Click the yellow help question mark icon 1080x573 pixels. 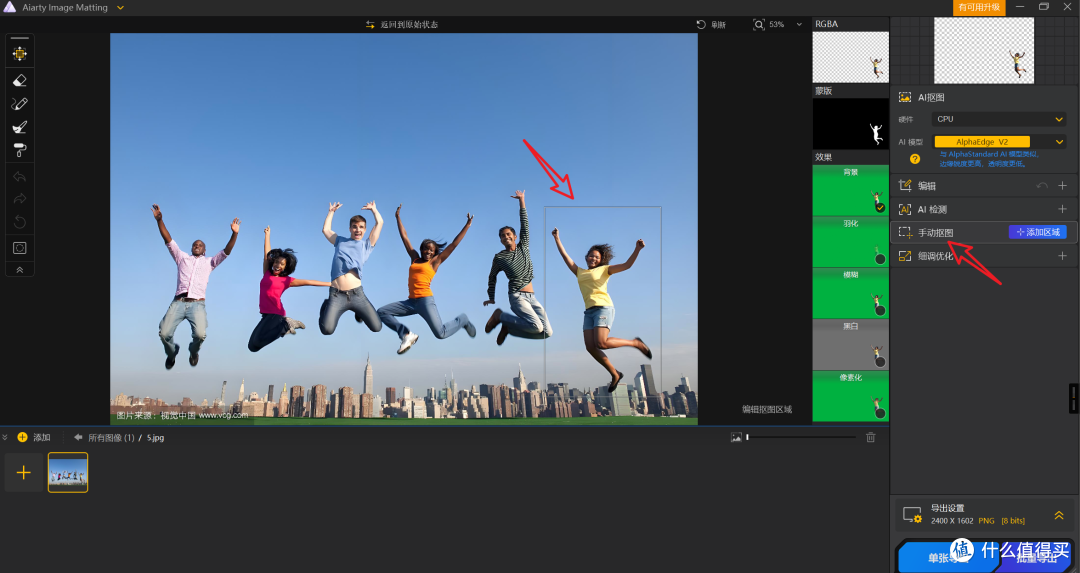(x=915, y=159)
